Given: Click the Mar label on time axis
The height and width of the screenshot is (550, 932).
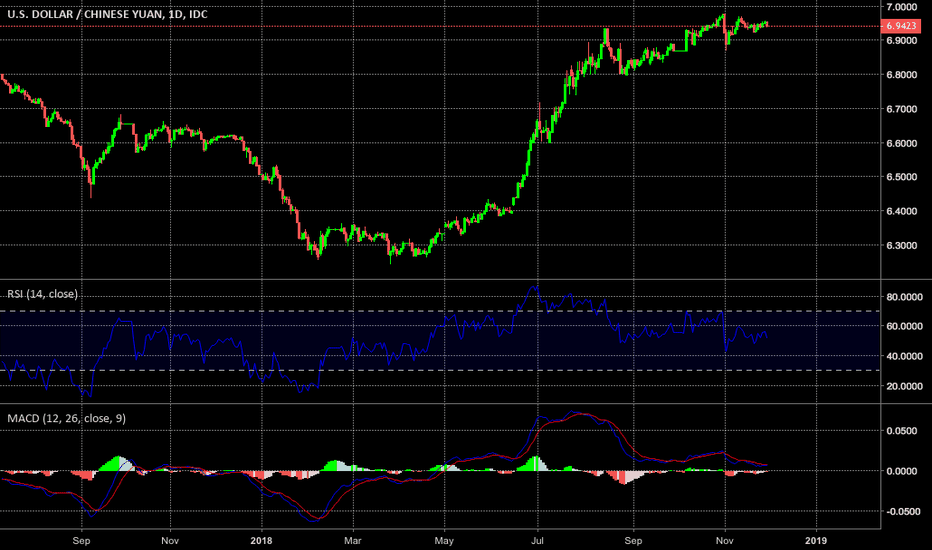Looking at the screenshot, I should (x=353, y=540).
